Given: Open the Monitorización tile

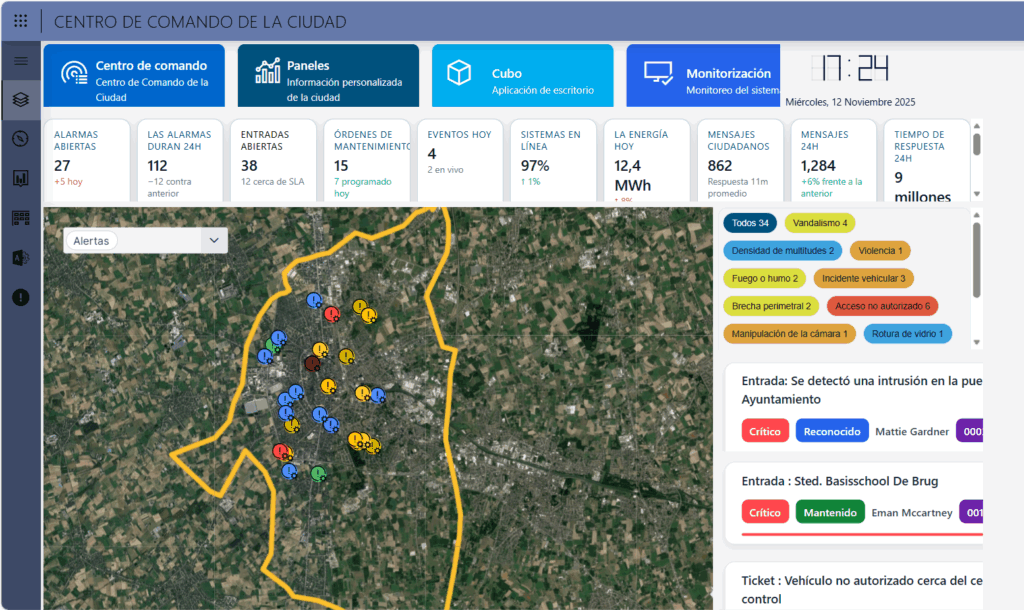Looking at the screenshot, I should pos(703,75).
